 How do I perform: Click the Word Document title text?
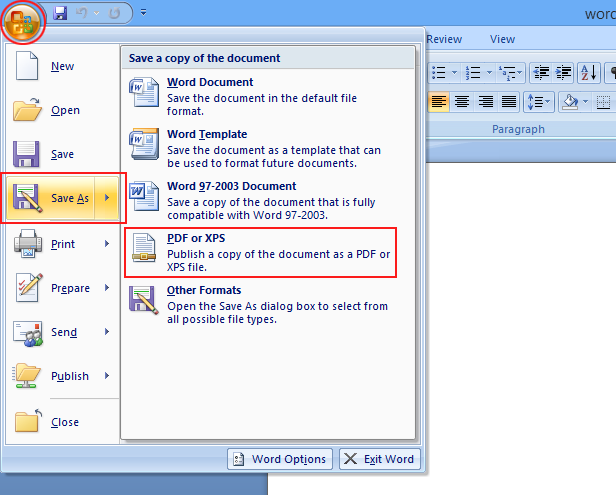coord(210,82)
